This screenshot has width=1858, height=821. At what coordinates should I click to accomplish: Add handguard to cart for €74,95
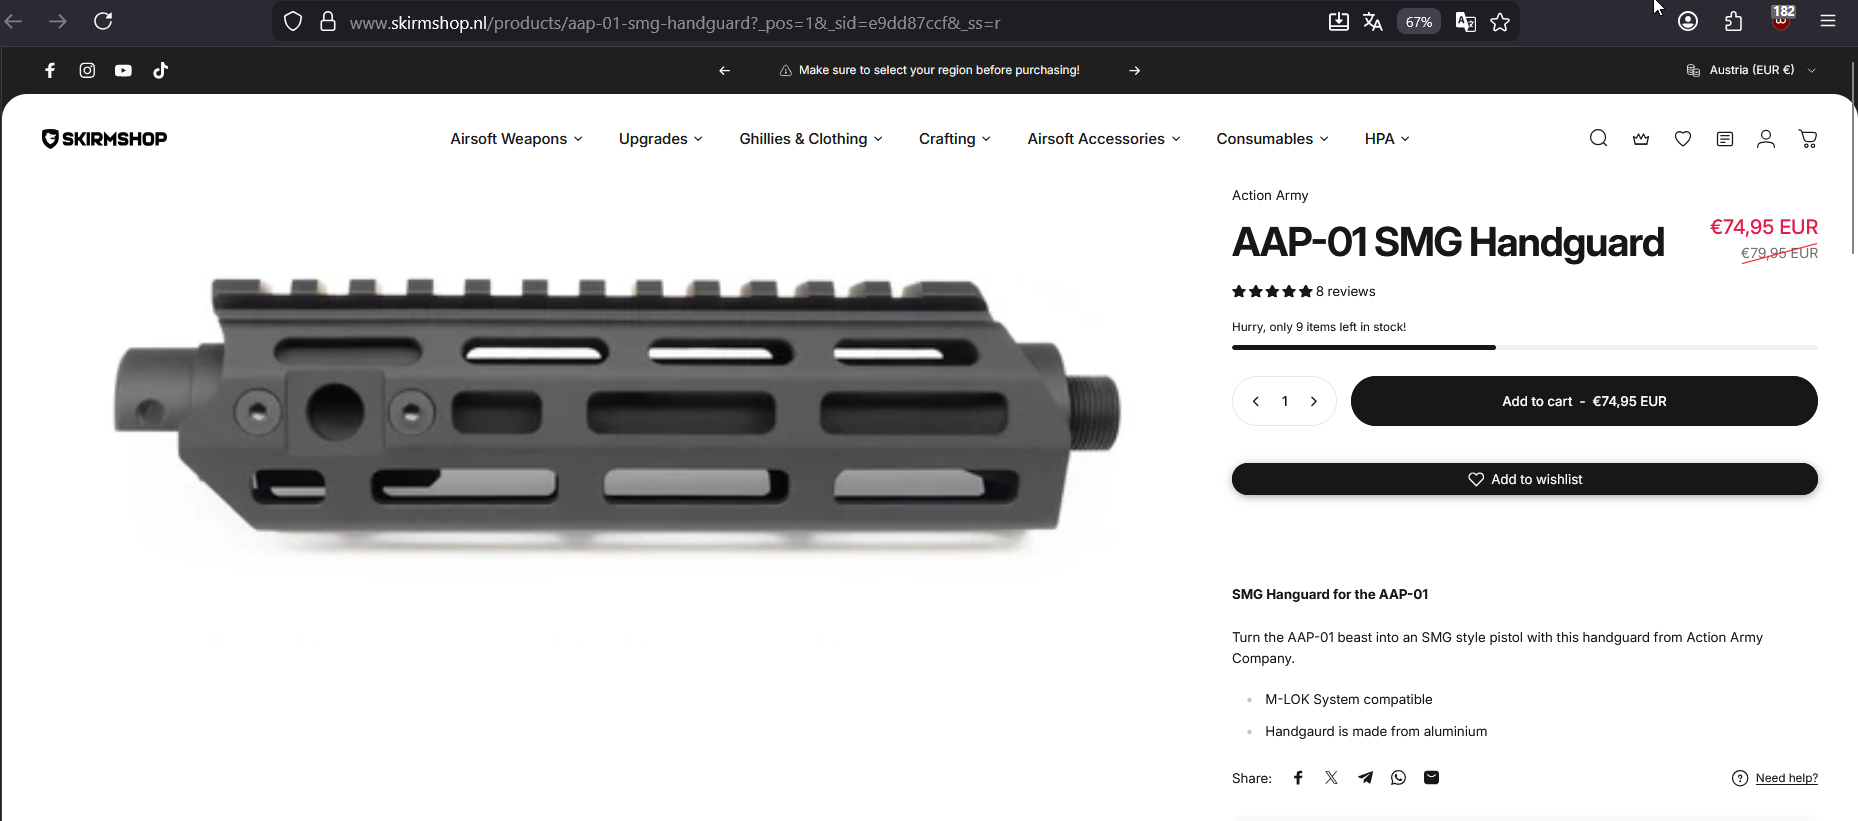click(x=1584, y=401)
